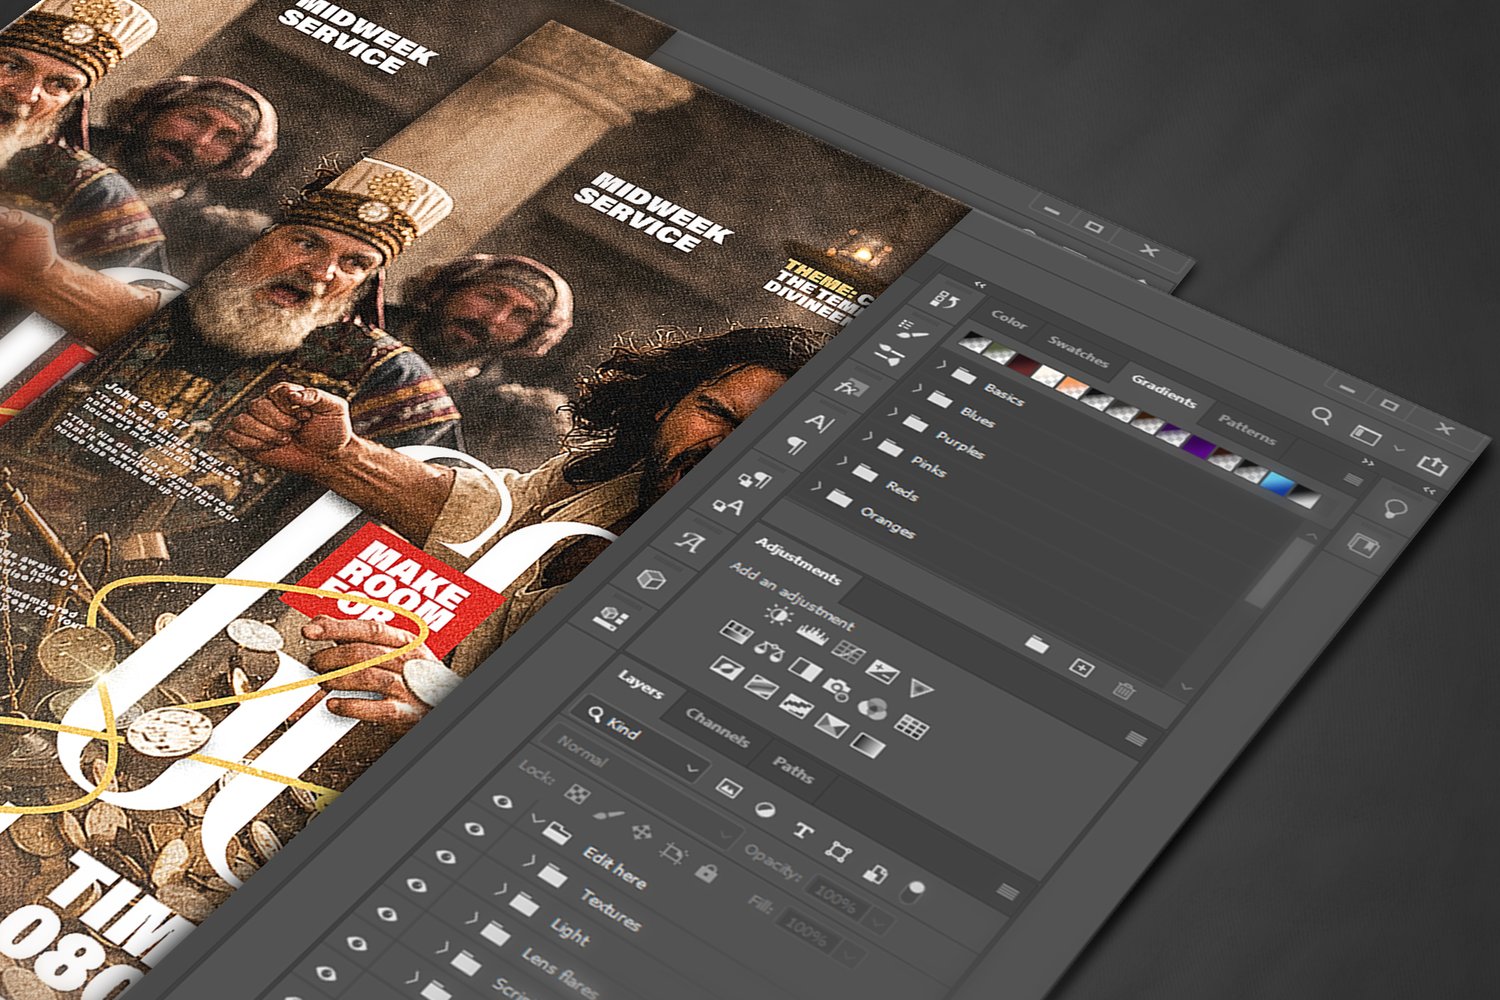The height and width of the screenshot is (1000, 1500).
Task: Add a Photo Filter adjustment
Action: coord(837,688)
